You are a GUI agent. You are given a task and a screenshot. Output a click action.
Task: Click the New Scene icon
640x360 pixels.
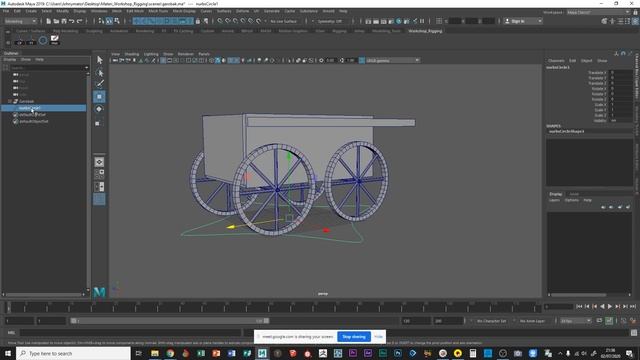[49, 21]
